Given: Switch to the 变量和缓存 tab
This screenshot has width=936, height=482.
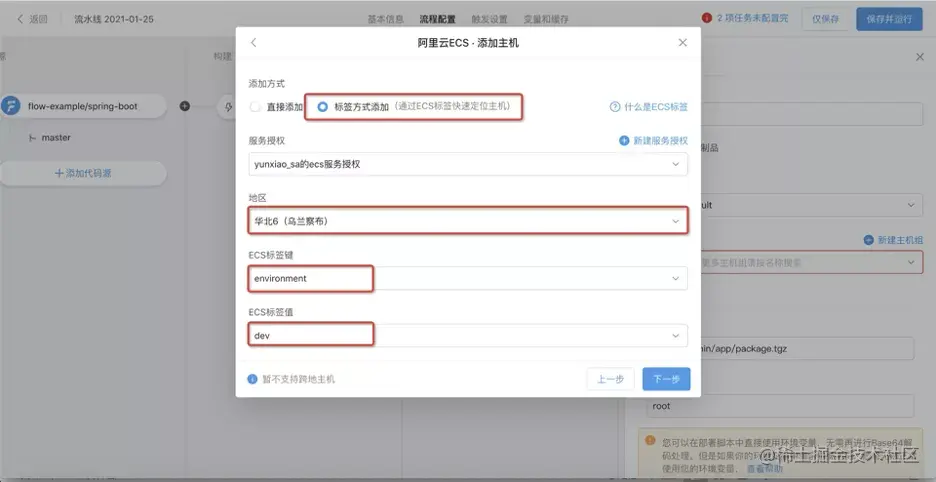Looking at the screenshot, I should (x=546, y=19).
